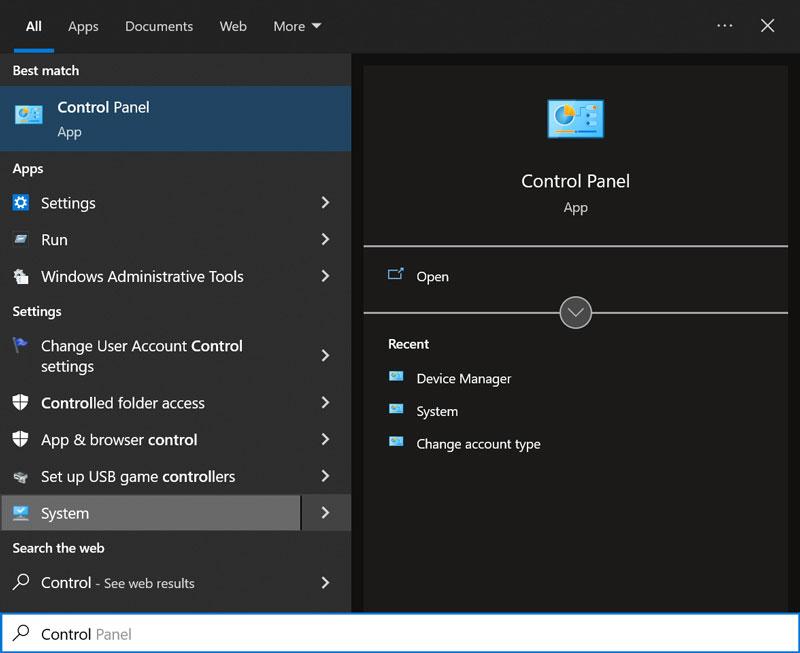
Task: Select Controlled folder access result
Action: (151, 403)
